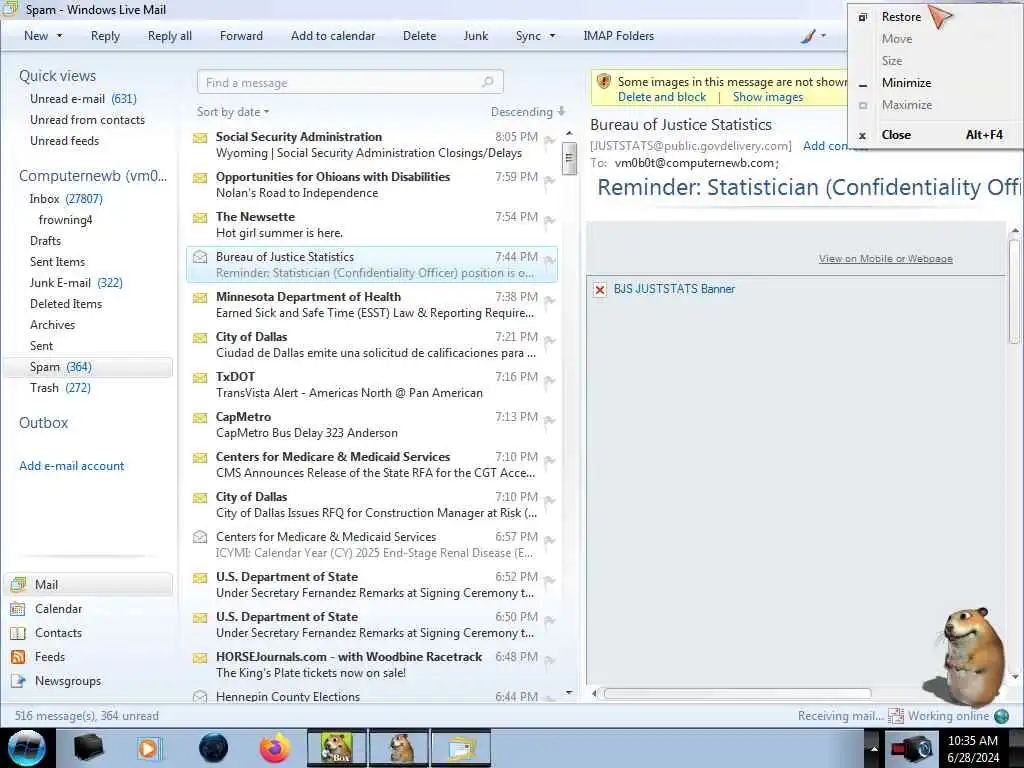
Task: Open the Contacts book icon
Action: click(x=18, y=633)
